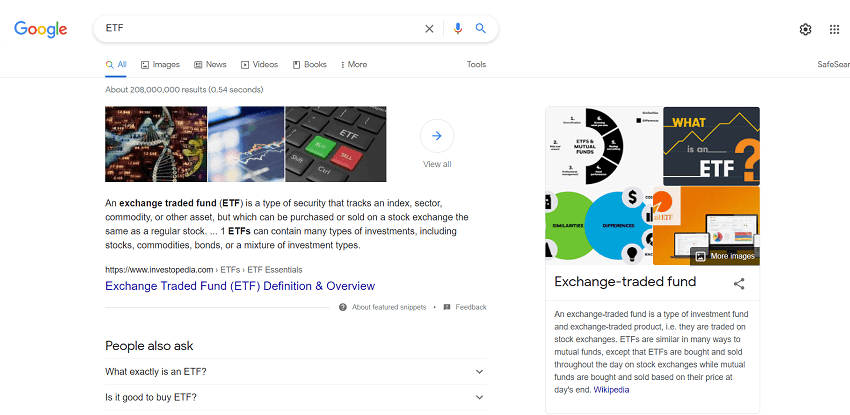The height and width of the screenshot is (415, 850).
Task: Submit search using the magnifier icon
Action: (481, 29)
